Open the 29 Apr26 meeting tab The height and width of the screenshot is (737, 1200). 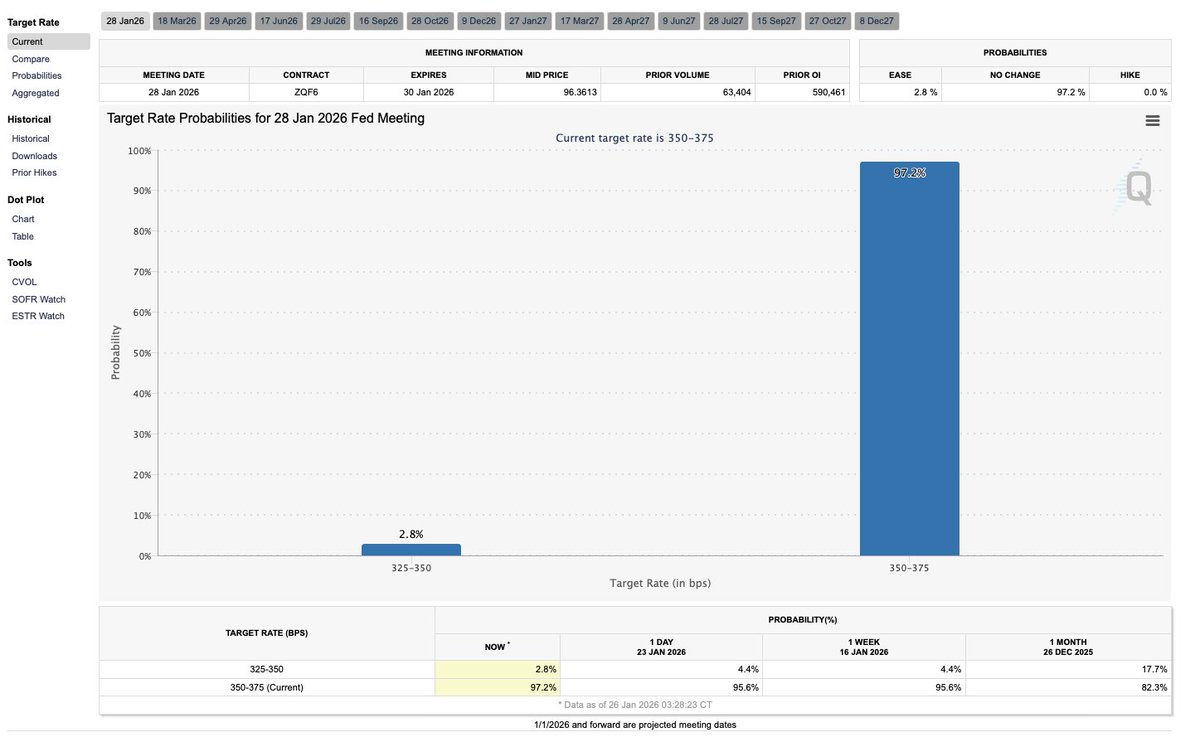(227, 20)
